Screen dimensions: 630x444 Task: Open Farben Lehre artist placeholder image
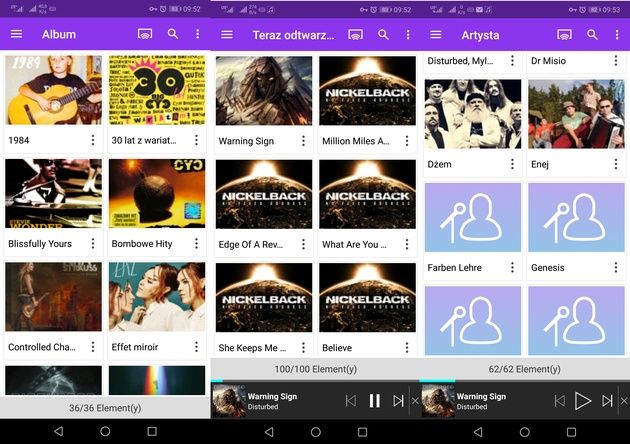473,217
